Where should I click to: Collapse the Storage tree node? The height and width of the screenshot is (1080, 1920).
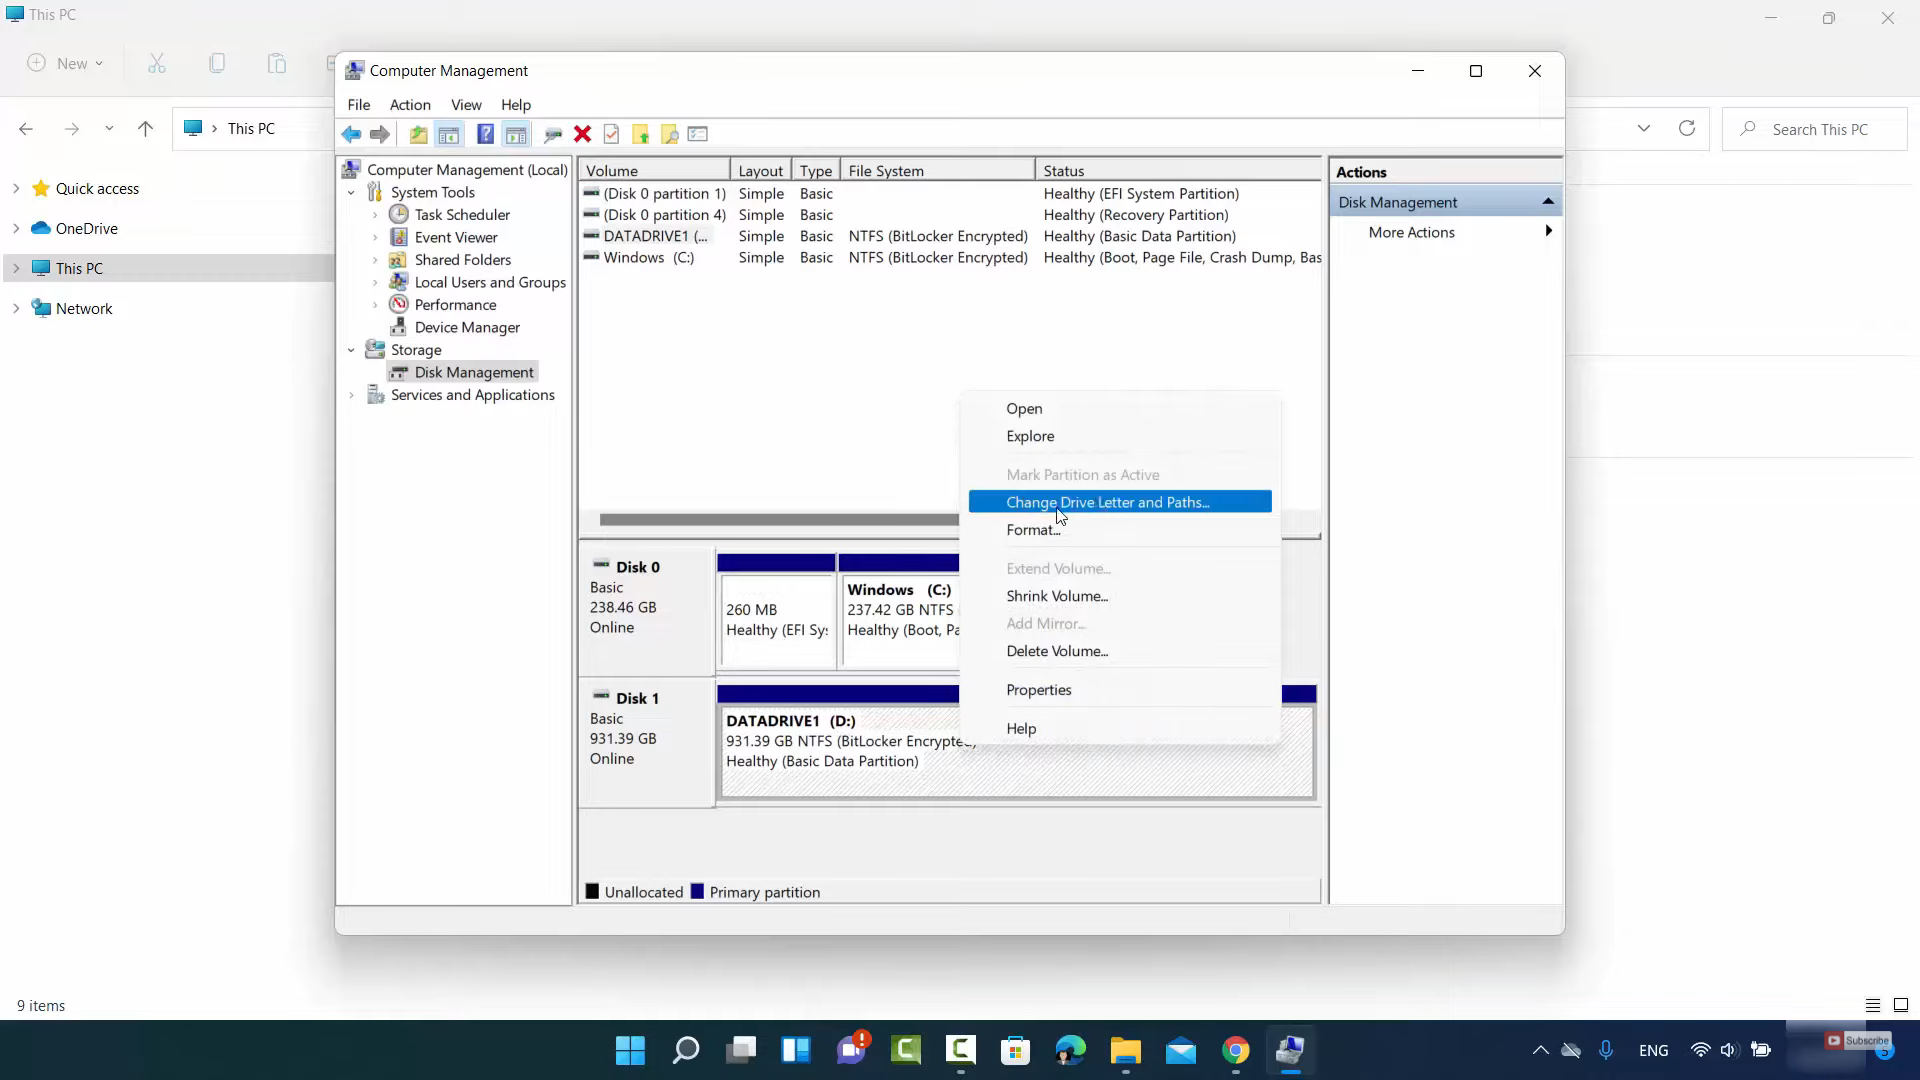pos(351,350)
